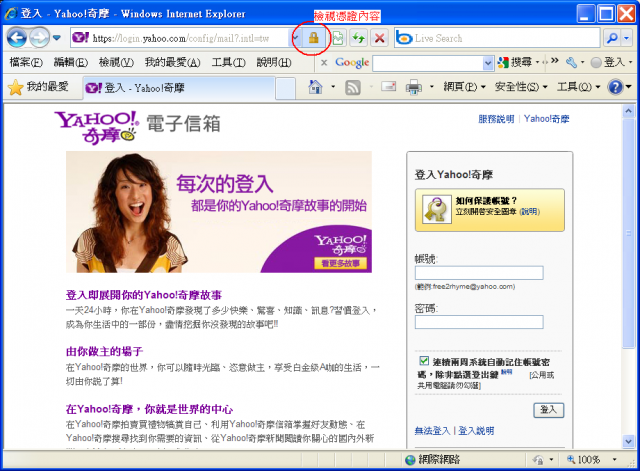Screen dimensions: 640x471
Task: Expand the Google toolbar search history dropdown
Action: click(488, 63)
